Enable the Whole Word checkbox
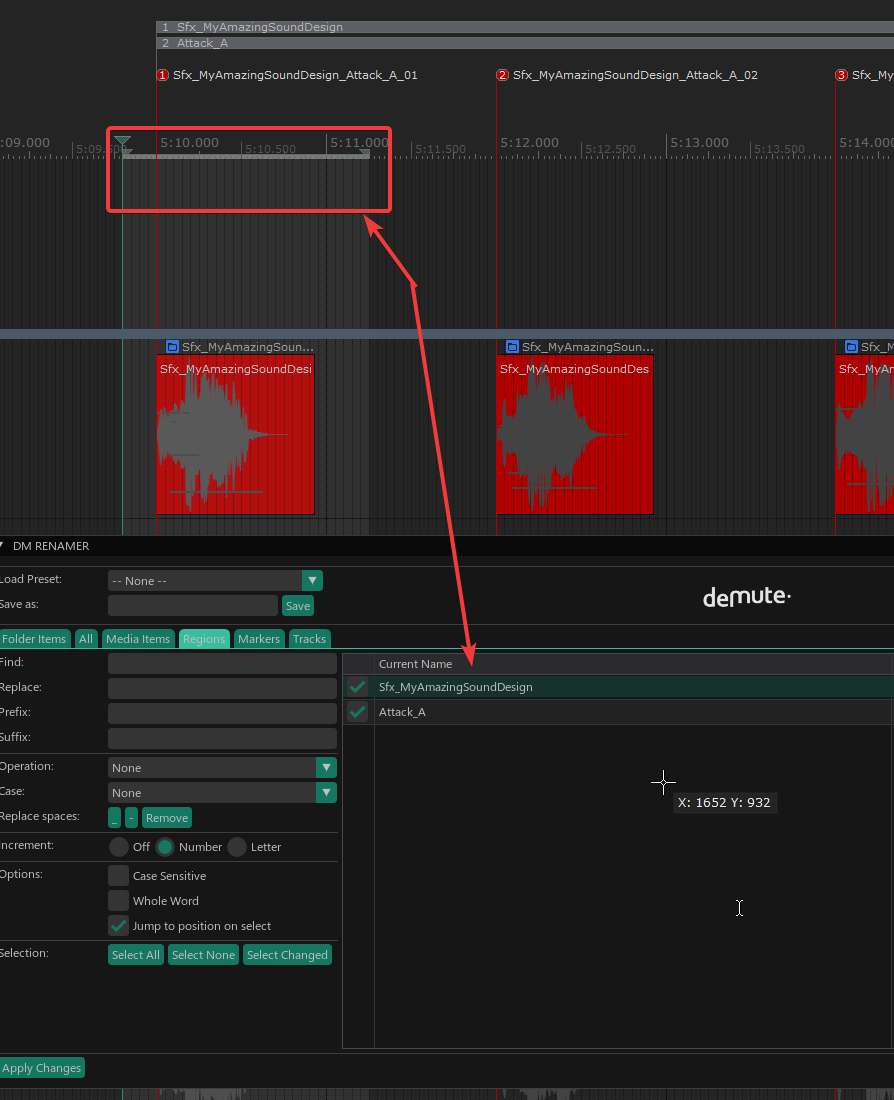894x1100 pixels. 119,901
